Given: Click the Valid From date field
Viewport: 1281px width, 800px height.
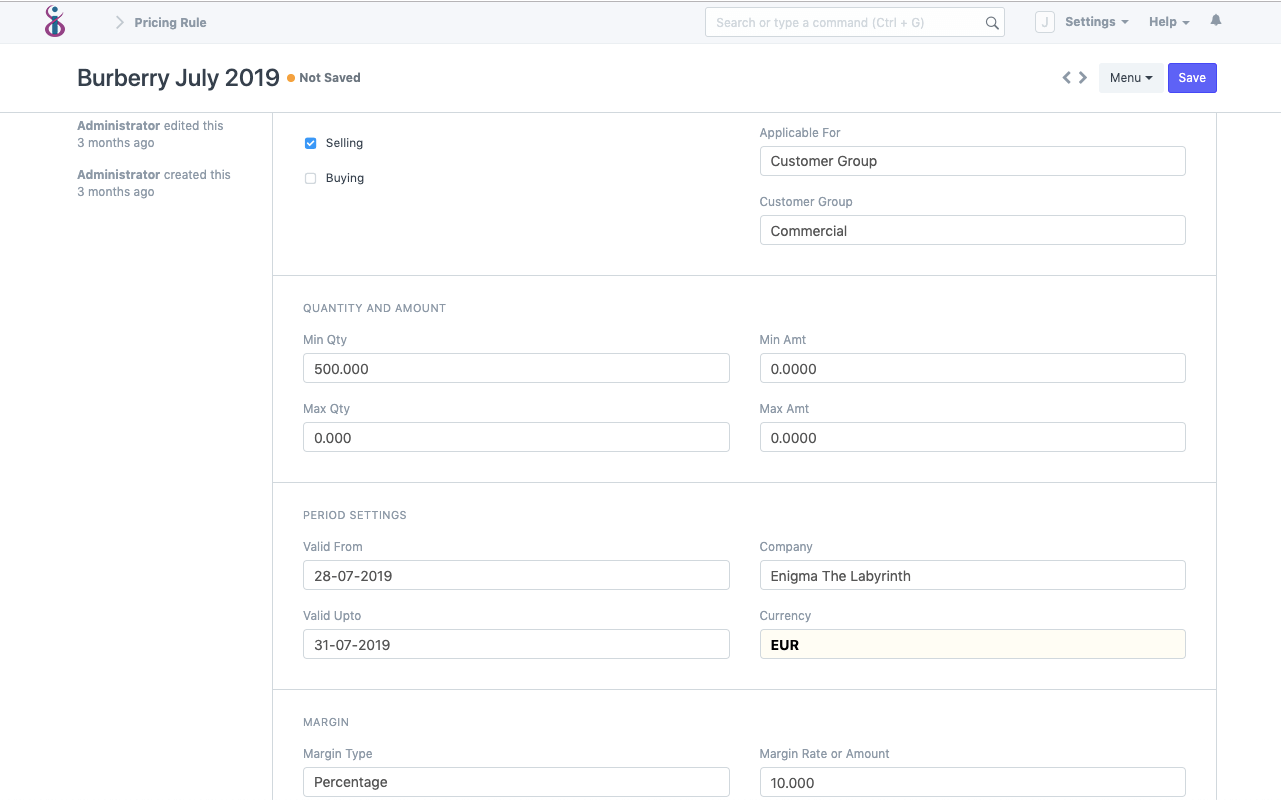Looking at the screenshot, I should click(x=515, y=575).
